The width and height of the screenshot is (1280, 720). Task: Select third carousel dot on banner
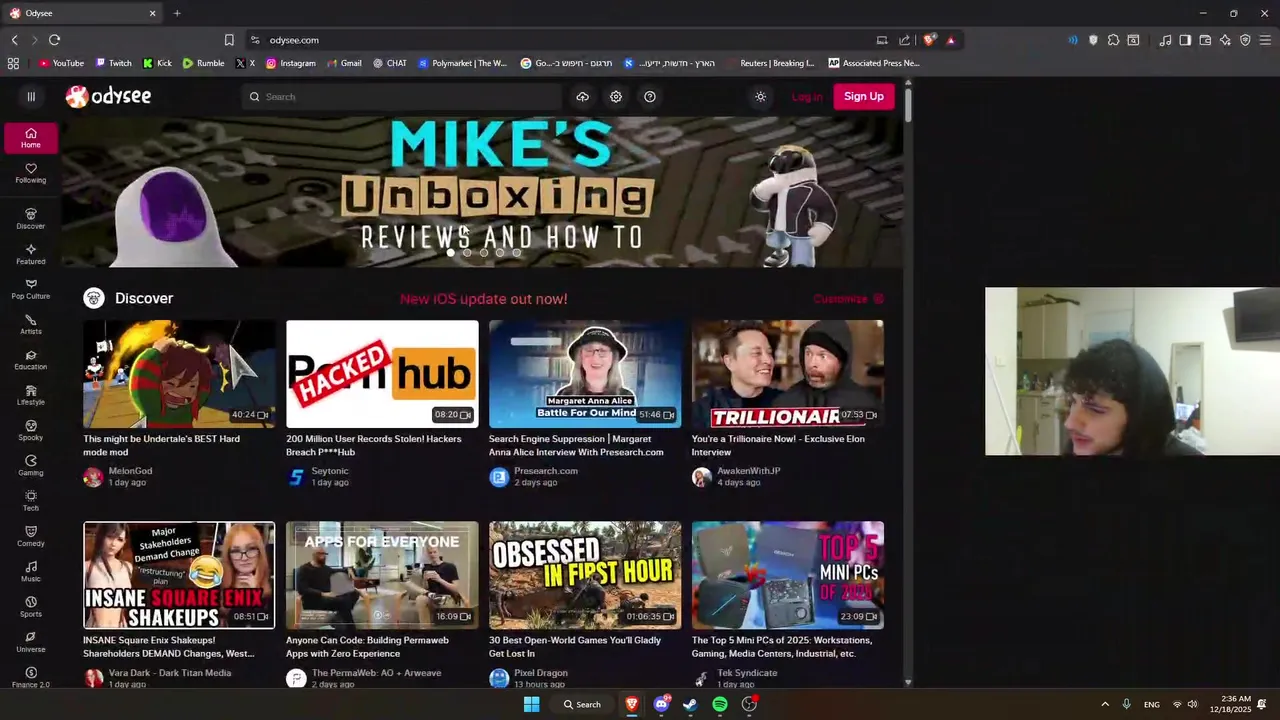click(484, 253)
